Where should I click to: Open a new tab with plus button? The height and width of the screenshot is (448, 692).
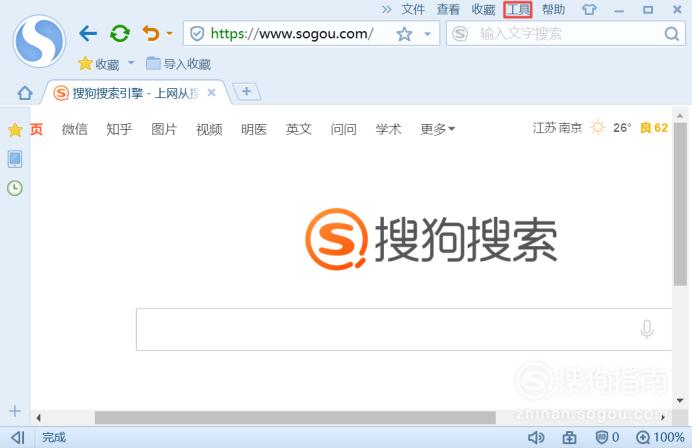pyautogui.click(x=246, y=92)
